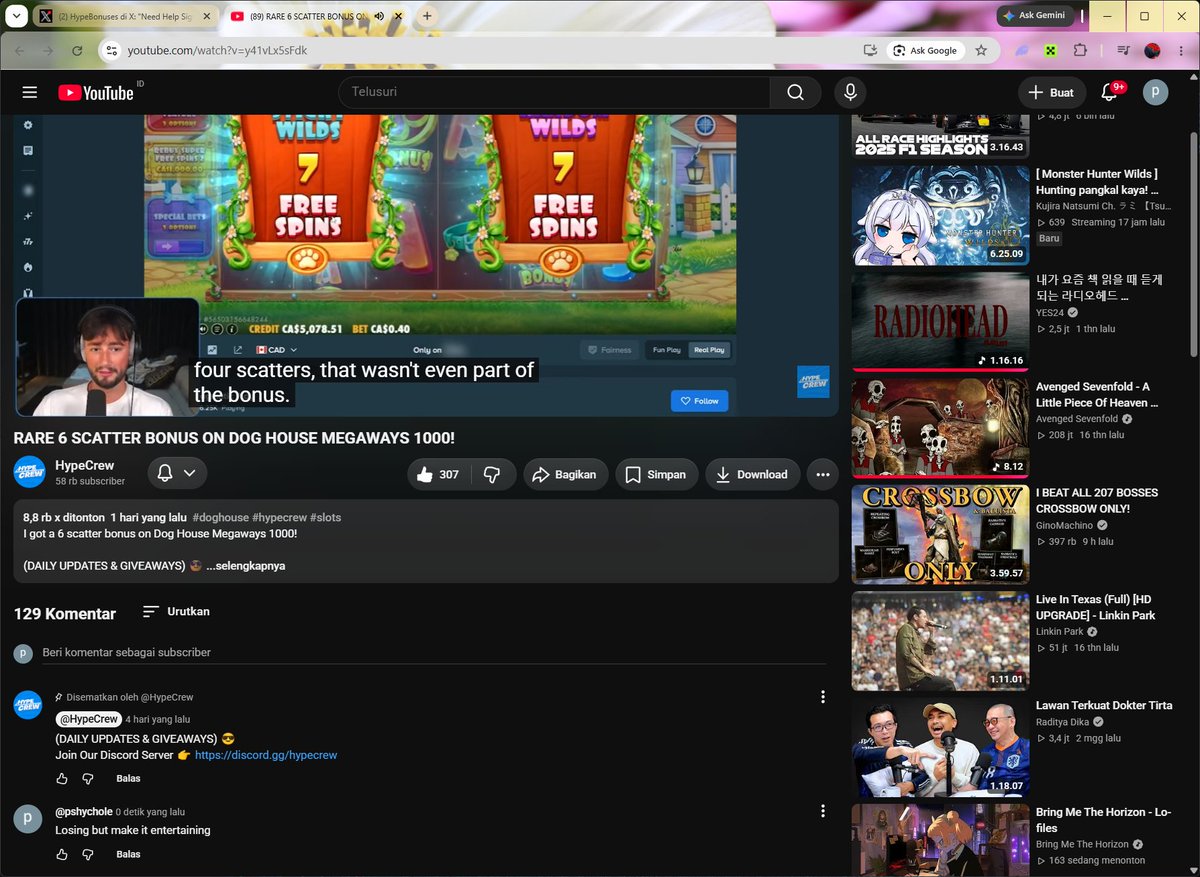Open the YouTube account avatar menu
The width and height of the screenshot is (1200, 877).
(1155, 92)
